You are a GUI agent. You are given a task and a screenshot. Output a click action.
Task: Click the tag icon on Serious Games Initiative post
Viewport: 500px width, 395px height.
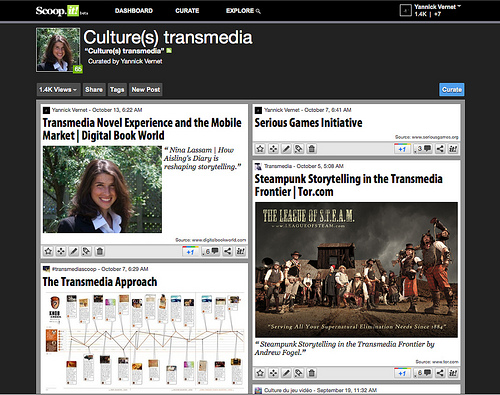pos(299,149)
